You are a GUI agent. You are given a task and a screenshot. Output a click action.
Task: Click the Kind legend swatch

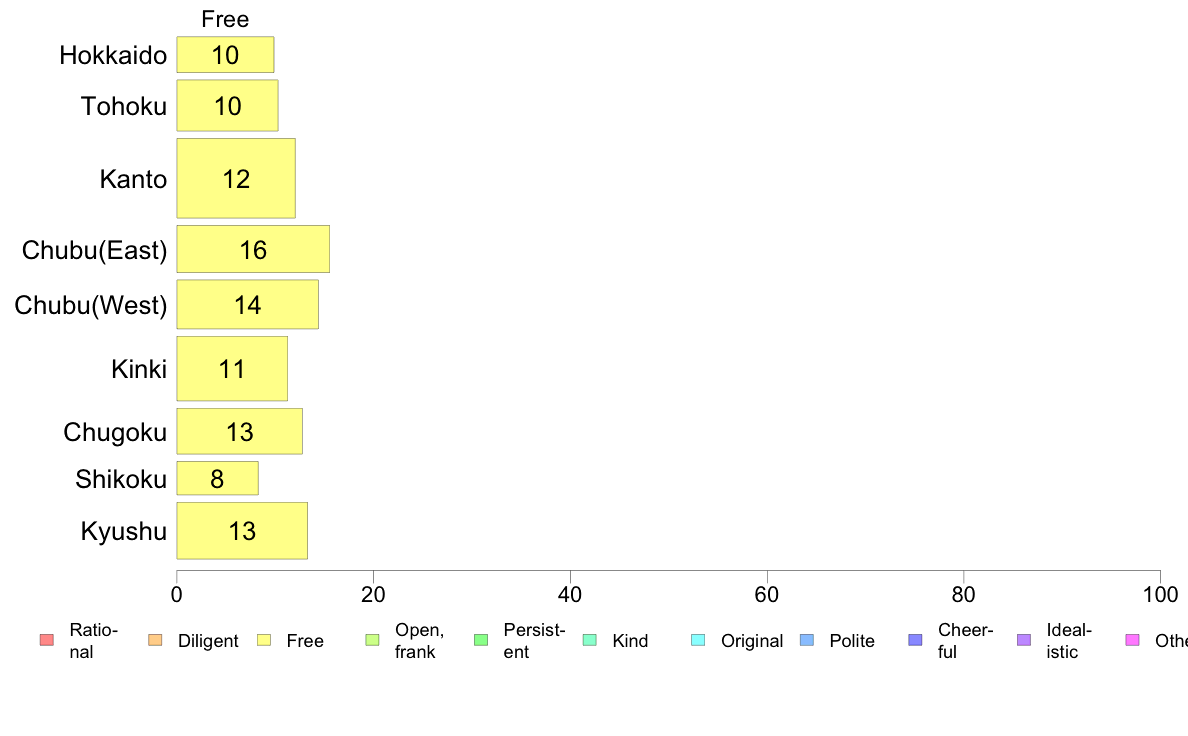point(589,640)
